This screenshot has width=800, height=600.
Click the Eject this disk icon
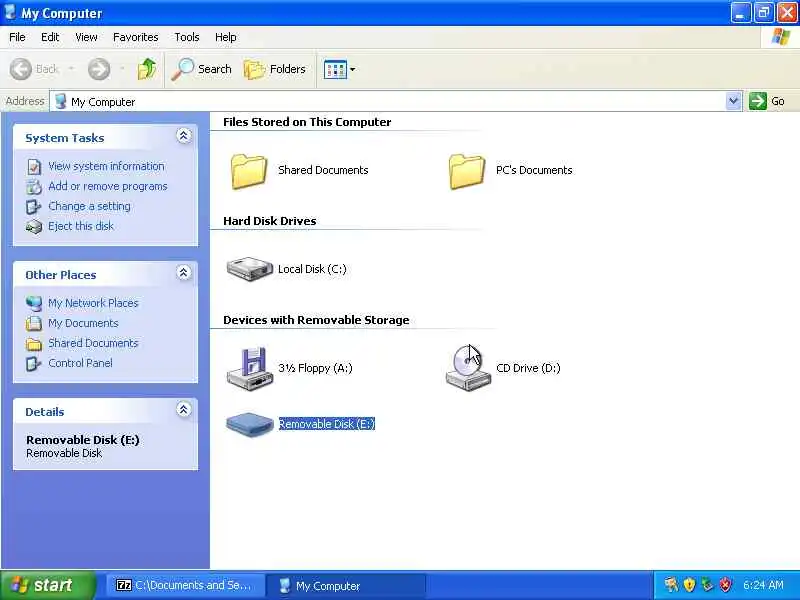point(34,227)
